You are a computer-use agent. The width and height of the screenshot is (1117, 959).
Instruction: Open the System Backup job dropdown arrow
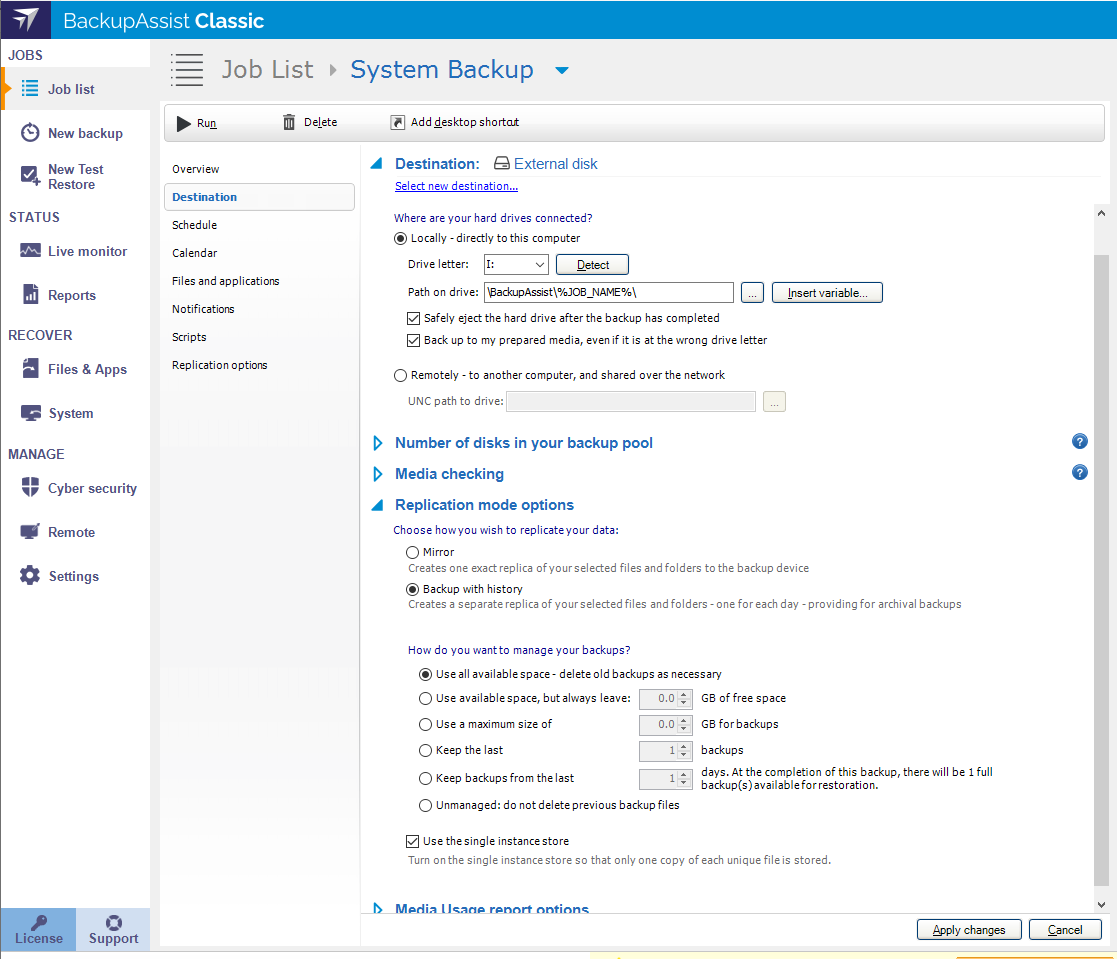pos(561,70)
